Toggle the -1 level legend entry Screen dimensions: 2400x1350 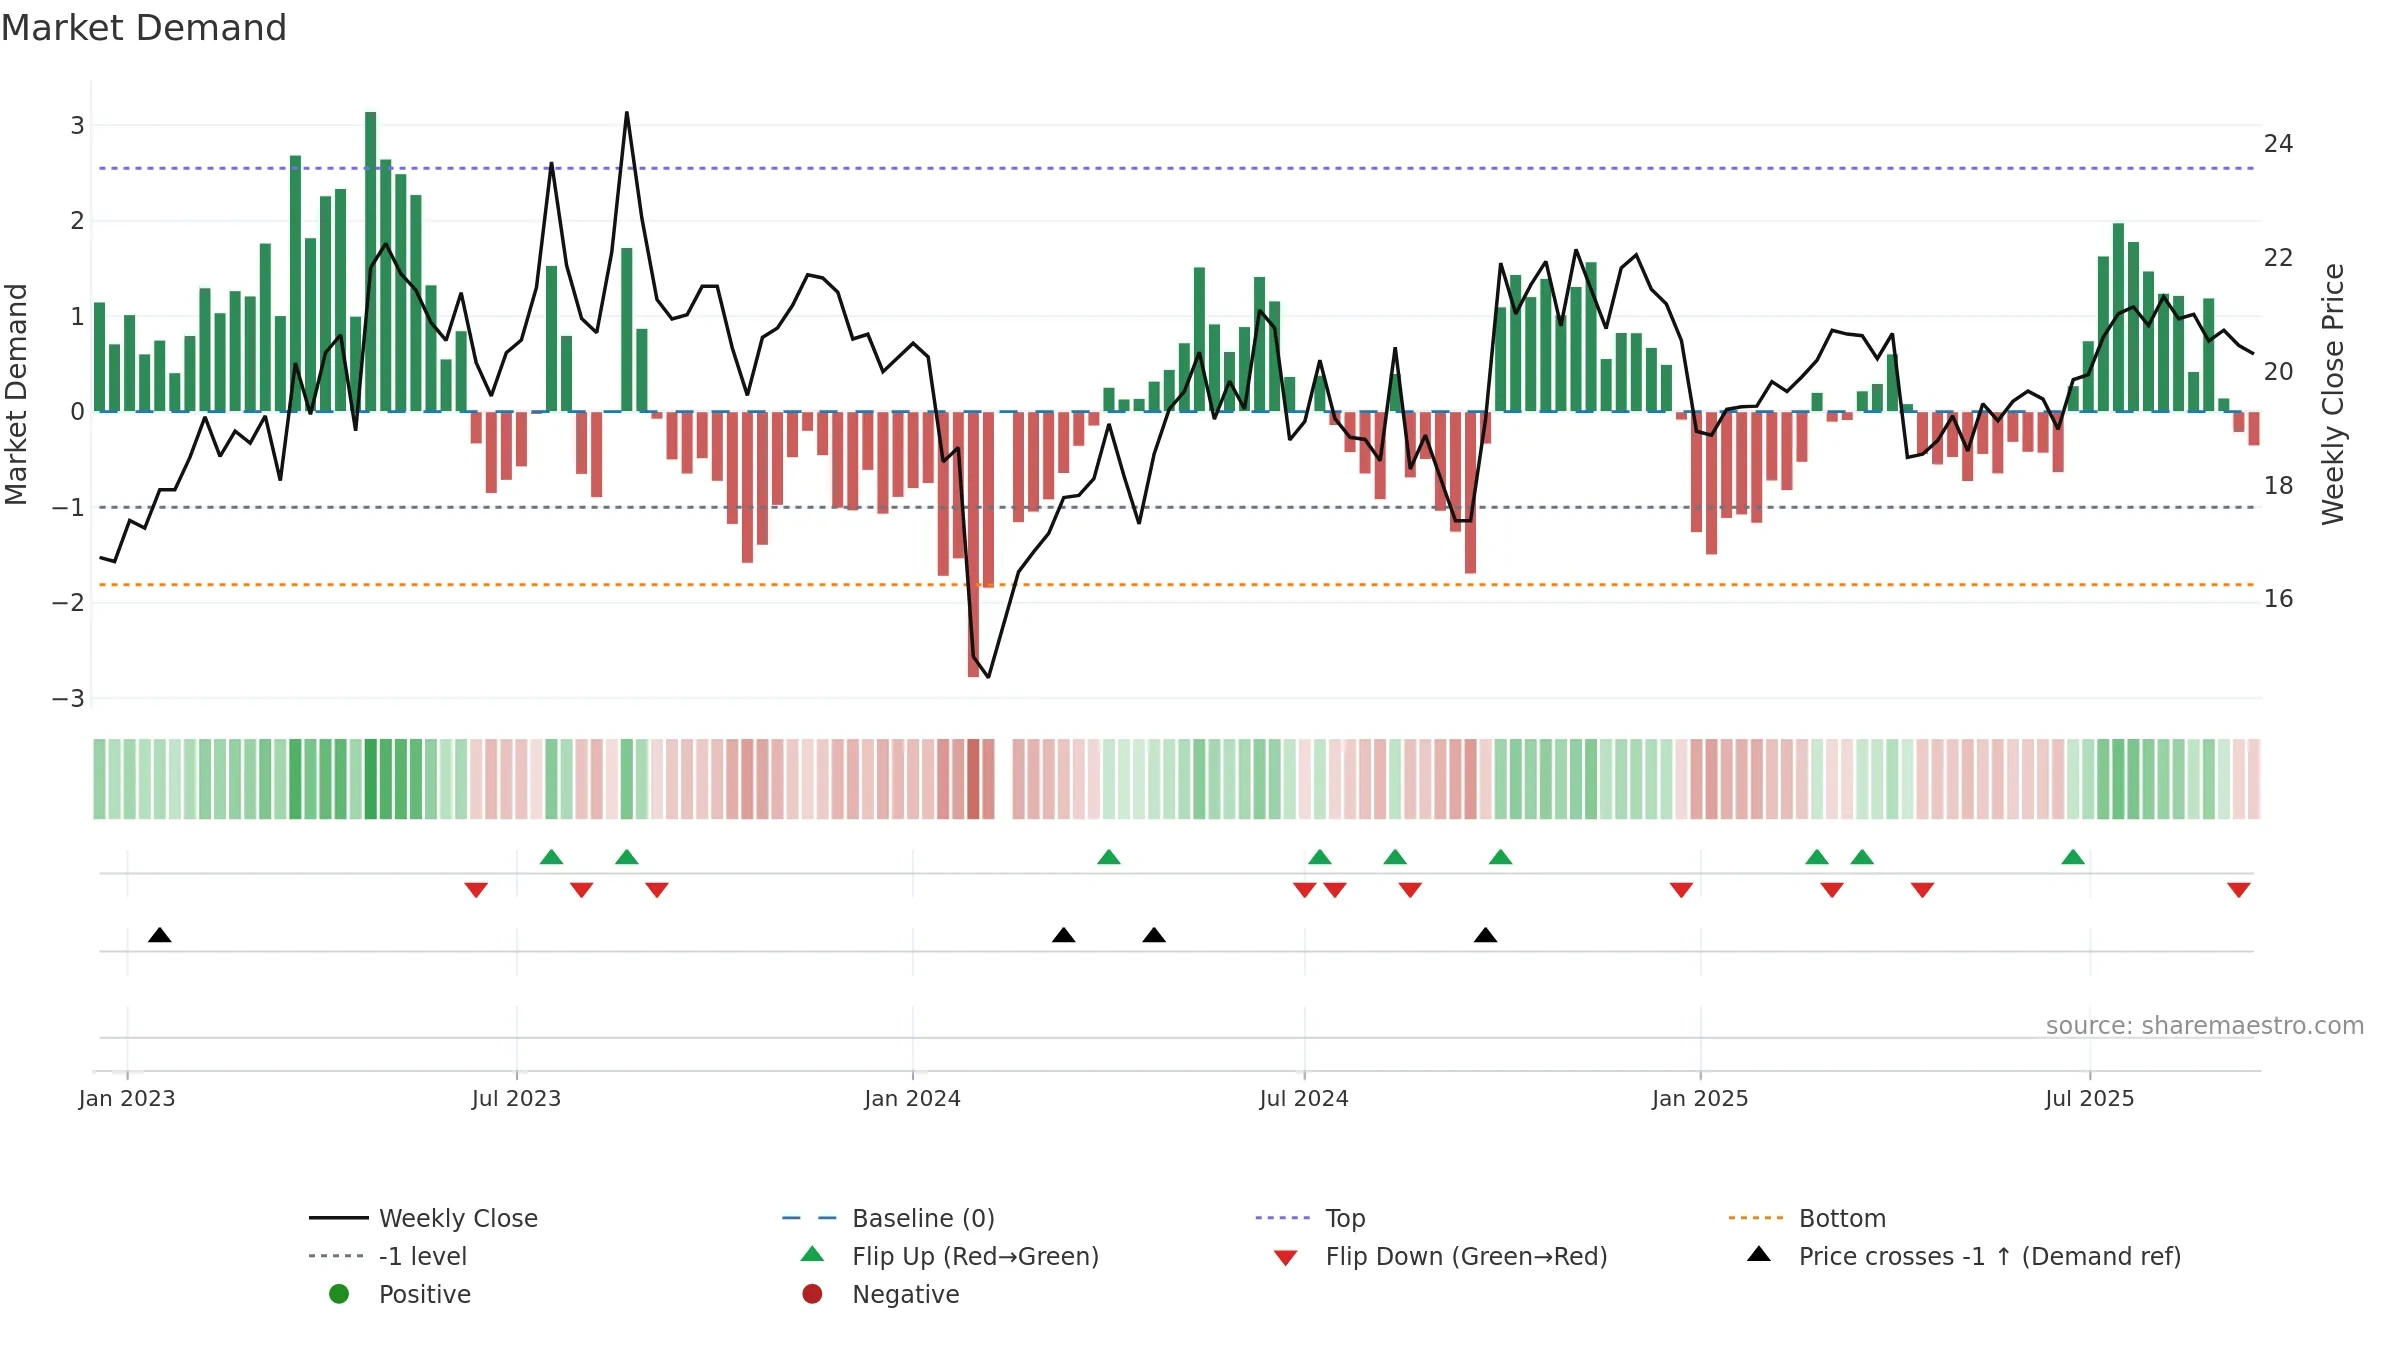388,1256
